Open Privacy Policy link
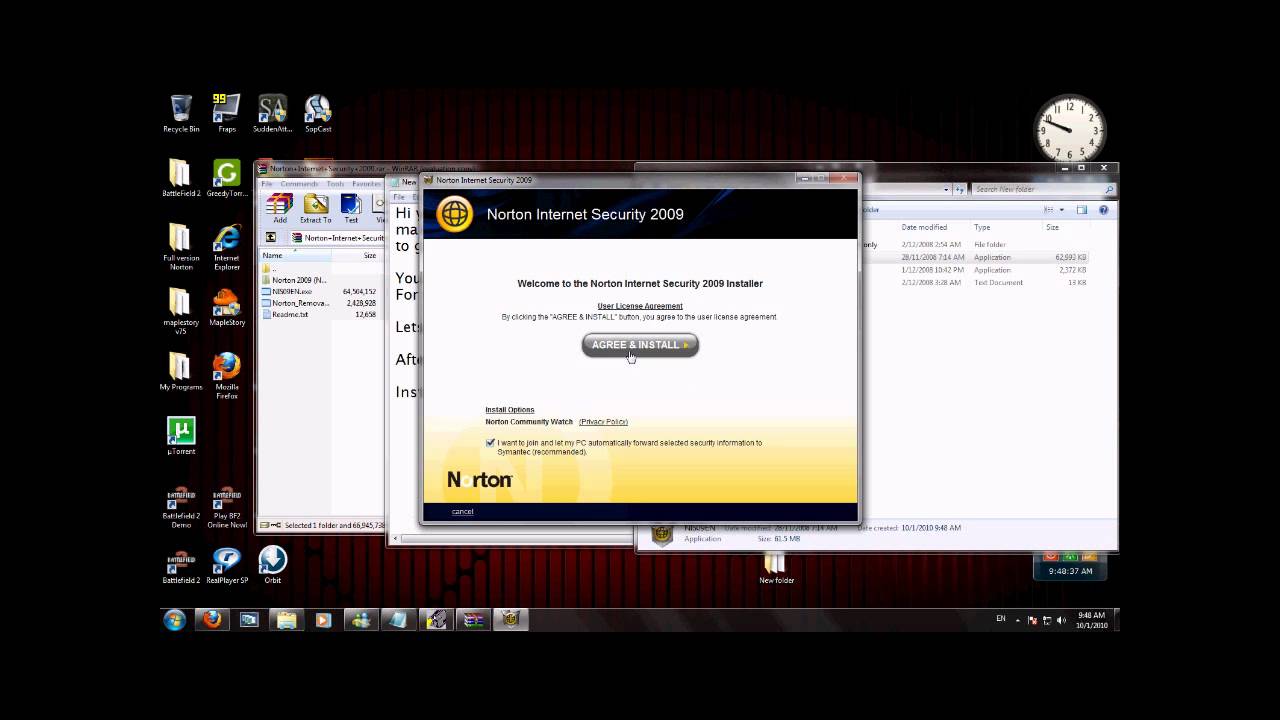1280x720 pixels. point(603,422)
